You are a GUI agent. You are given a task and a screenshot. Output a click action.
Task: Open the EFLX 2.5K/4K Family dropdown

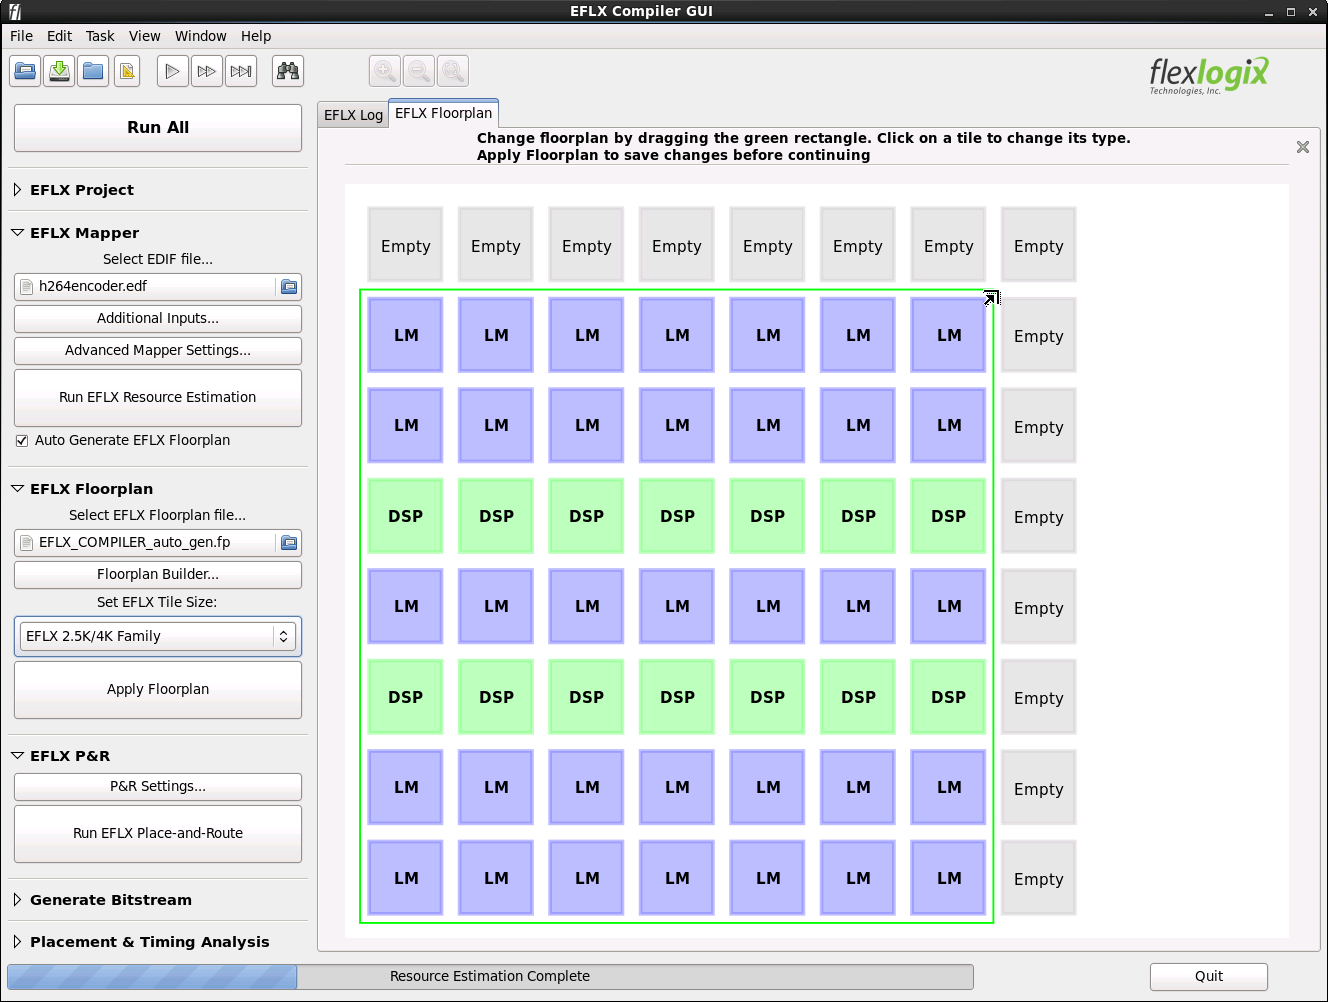tap(158, 636)
